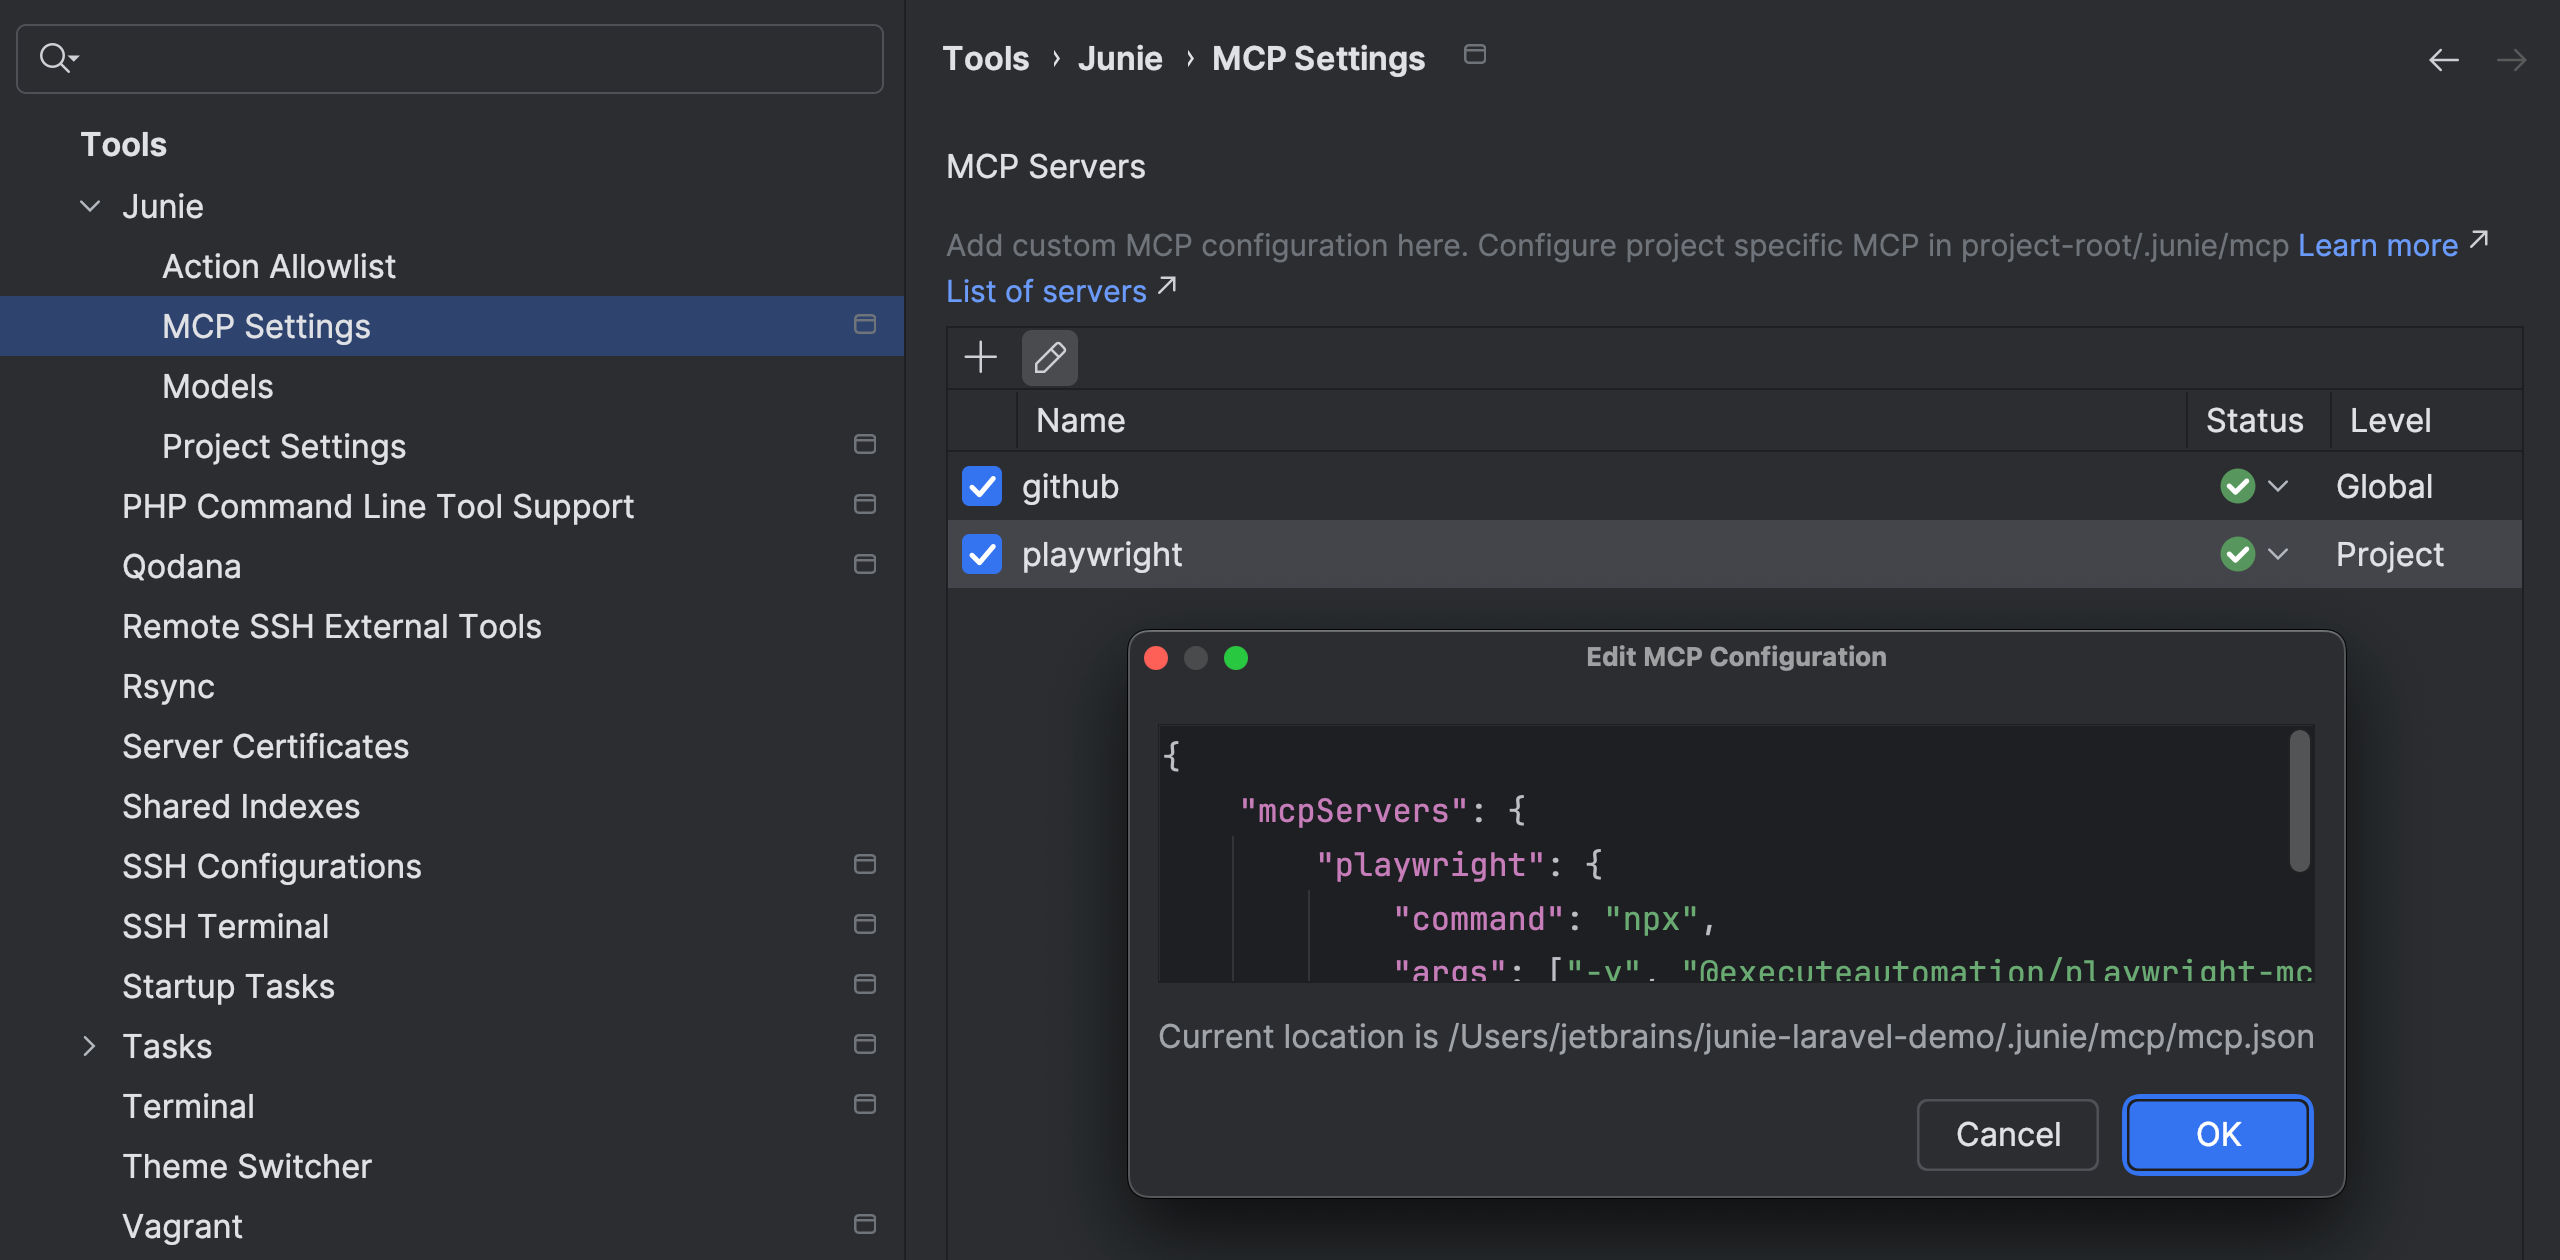Select Action Allowlist settings page
The width and height of the screenshot is (2560, 1260).
click(279, 266)
